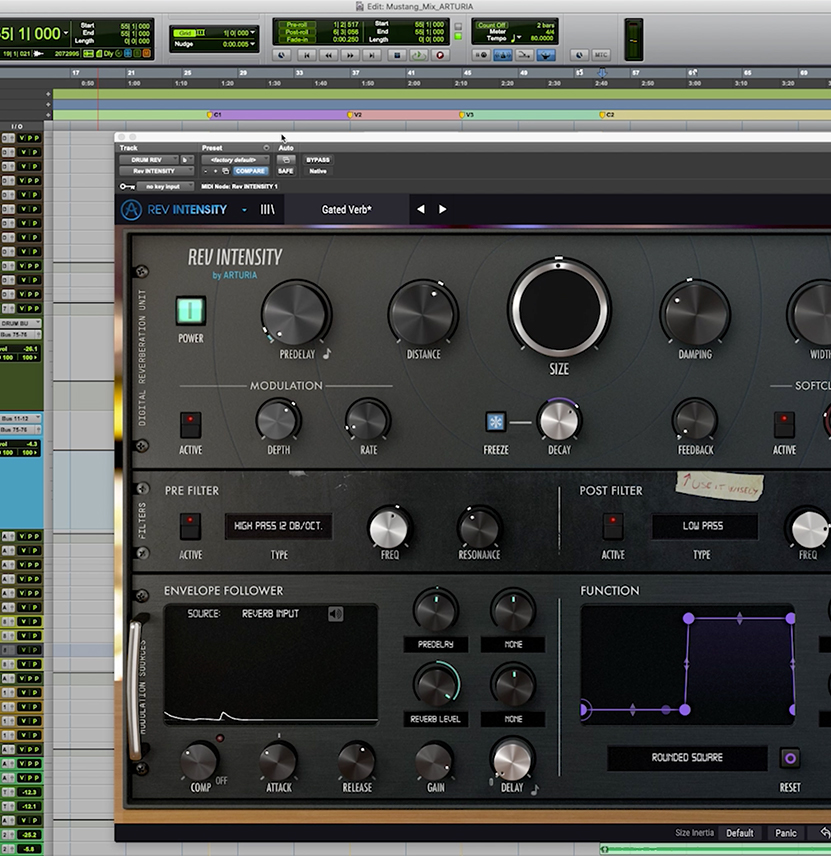Open Reverb Level modulation destination selector
Screen dimensions: 831x856
(436, 720)
